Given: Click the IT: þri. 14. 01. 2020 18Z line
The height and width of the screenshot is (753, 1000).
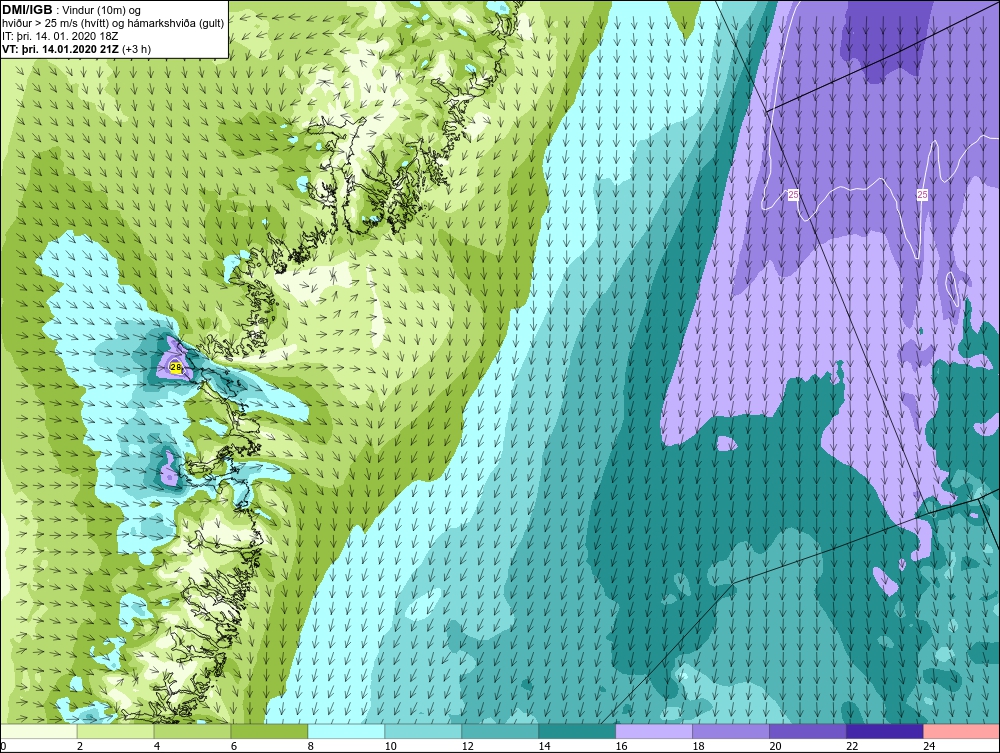Looking at the screenshot, I should point(60,36).
